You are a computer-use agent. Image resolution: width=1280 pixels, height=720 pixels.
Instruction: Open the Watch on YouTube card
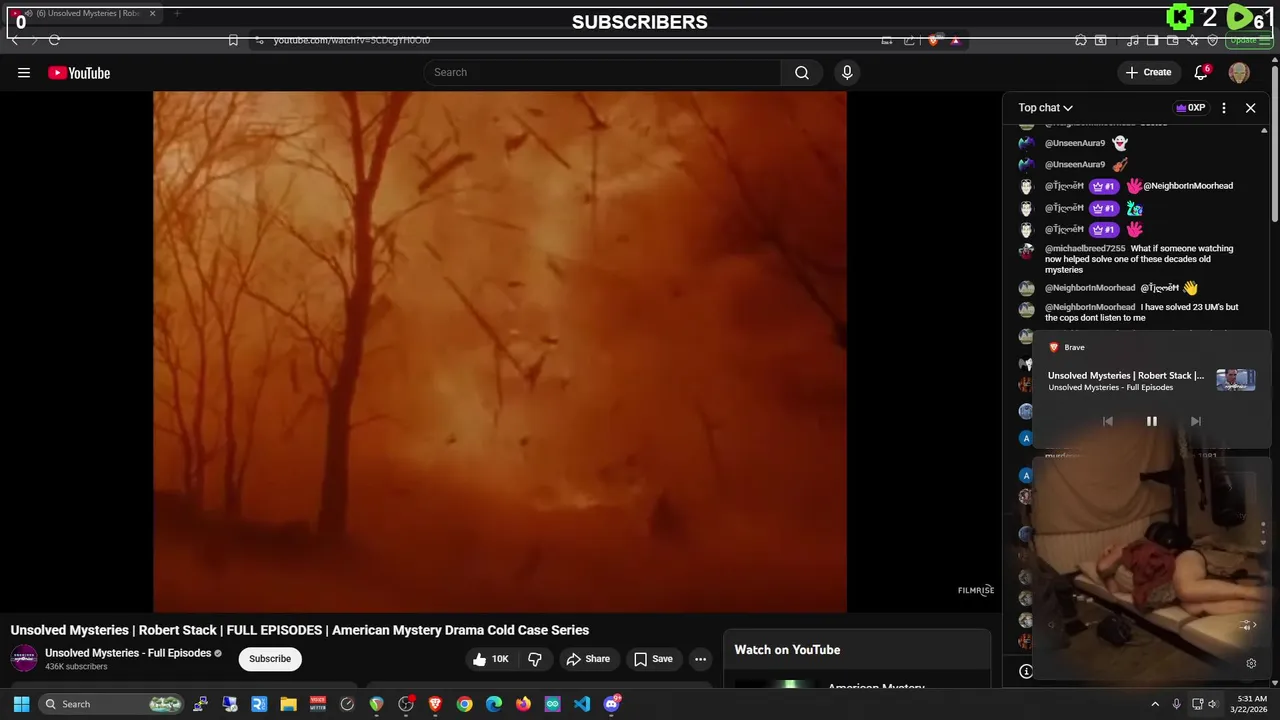858,659
